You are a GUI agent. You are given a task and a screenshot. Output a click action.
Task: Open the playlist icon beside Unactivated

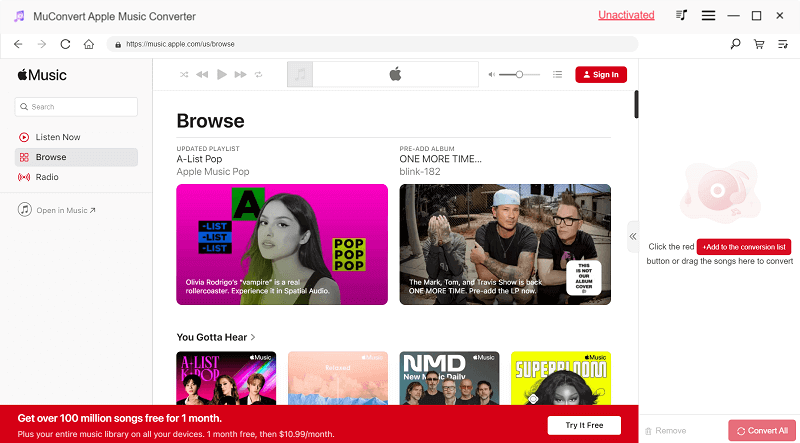coord(682,16)
